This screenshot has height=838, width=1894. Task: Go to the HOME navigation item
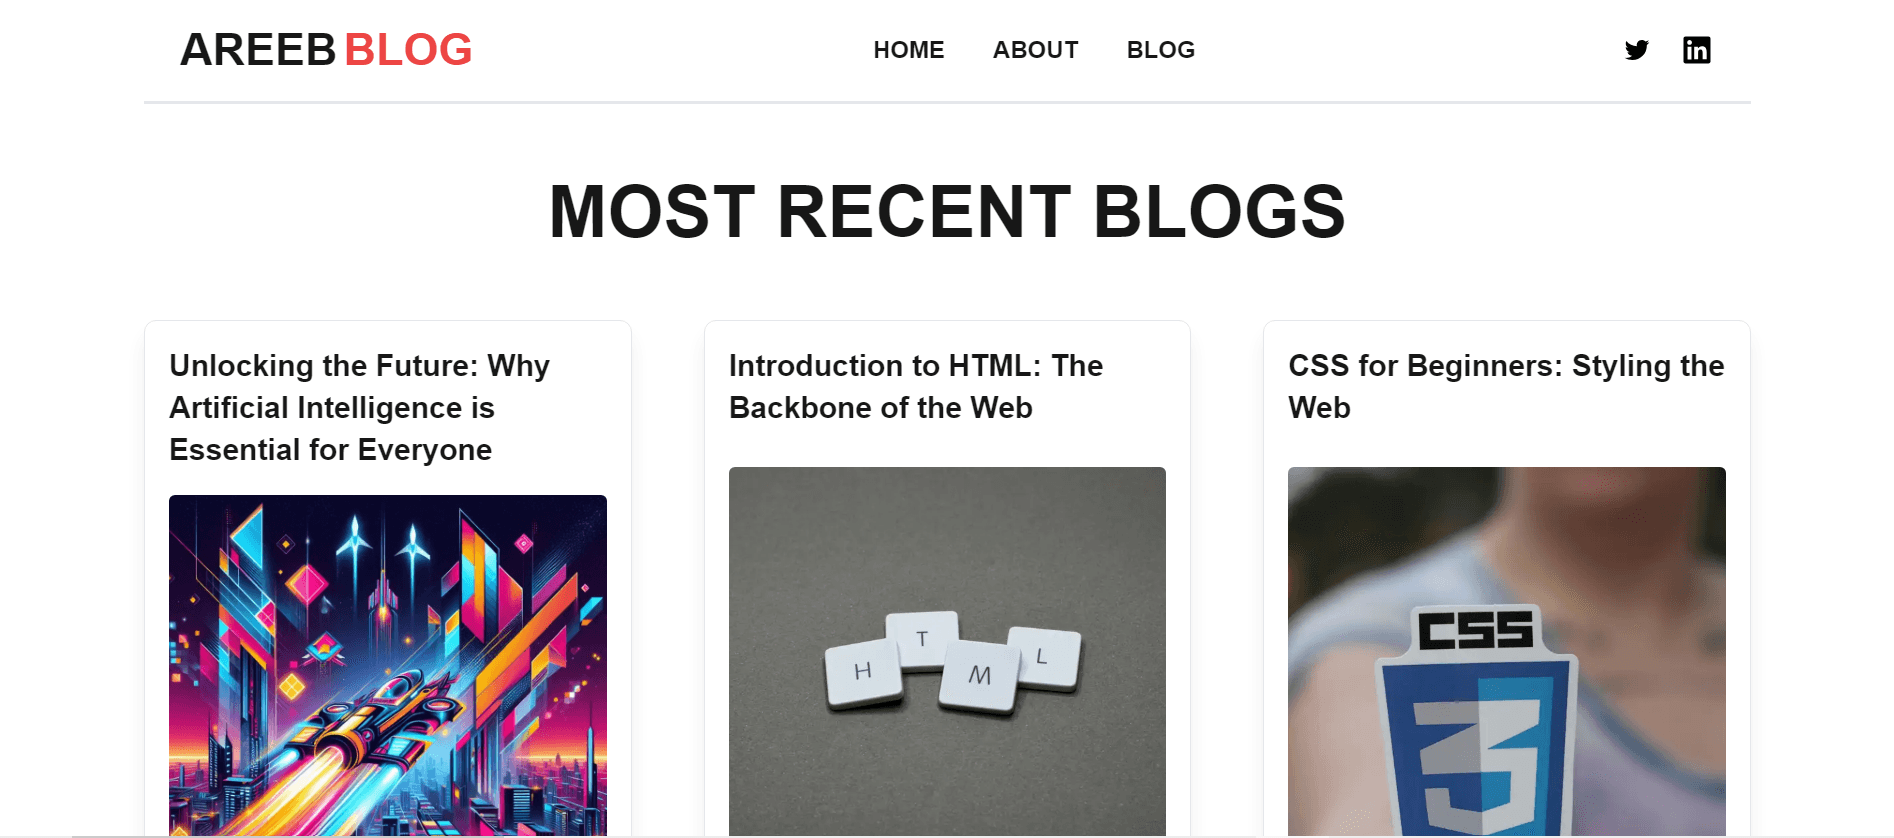[908, 50]
